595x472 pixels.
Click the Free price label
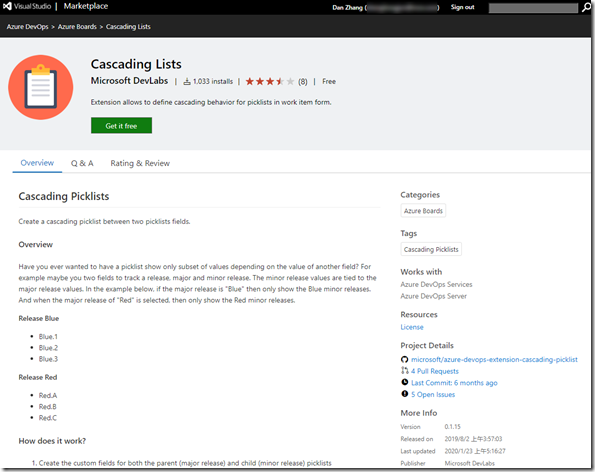329,81
